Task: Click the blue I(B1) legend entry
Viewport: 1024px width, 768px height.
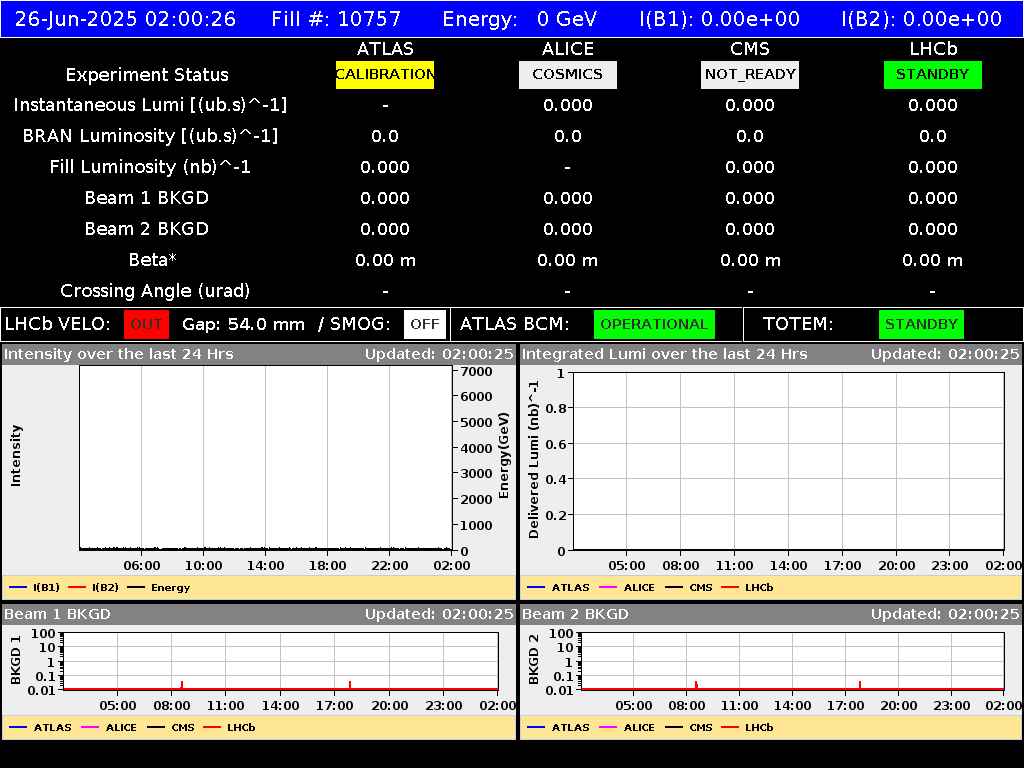Action: tap(35, 588)
